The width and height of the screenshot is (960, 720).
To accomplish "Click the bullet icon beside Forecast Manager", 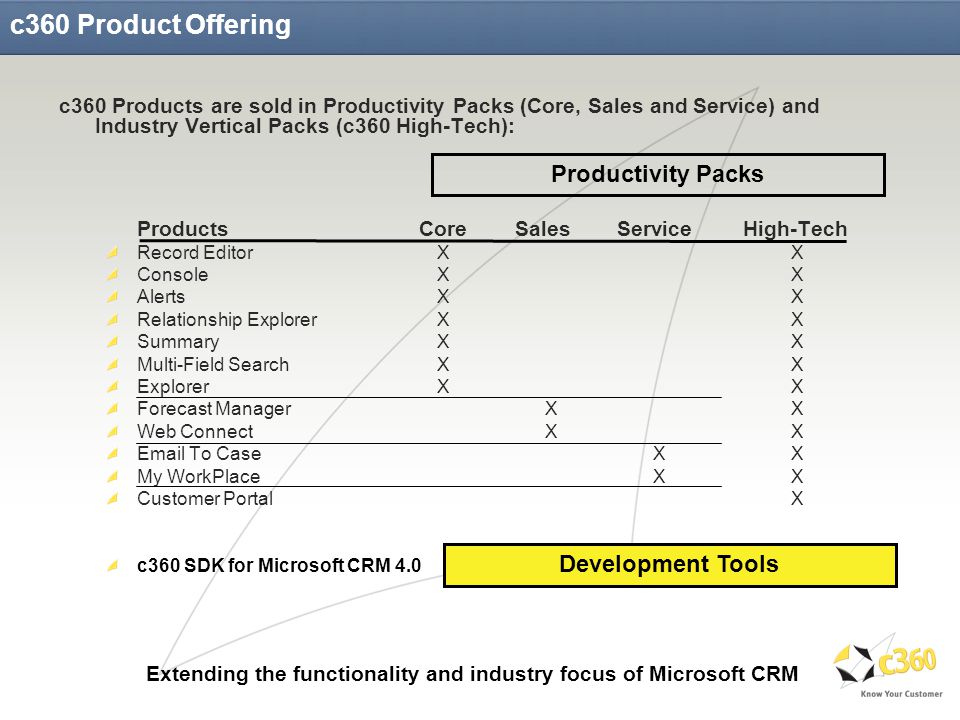I will [x=113, y=409].
